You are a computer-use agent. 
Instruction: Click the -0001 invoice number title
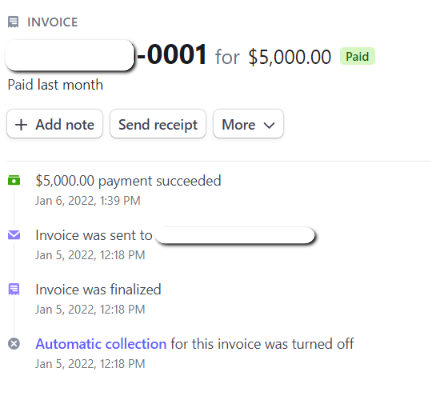172,55
